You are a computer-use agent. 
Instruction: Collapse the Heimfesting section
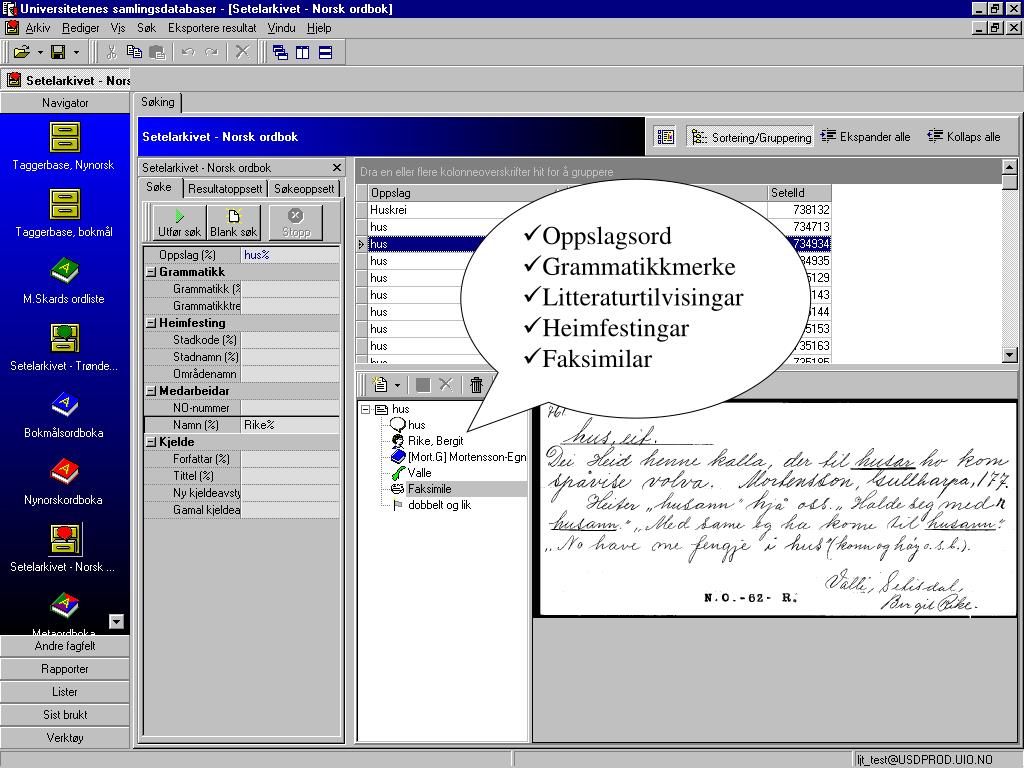pyautogui.click(x=151, y=323)
